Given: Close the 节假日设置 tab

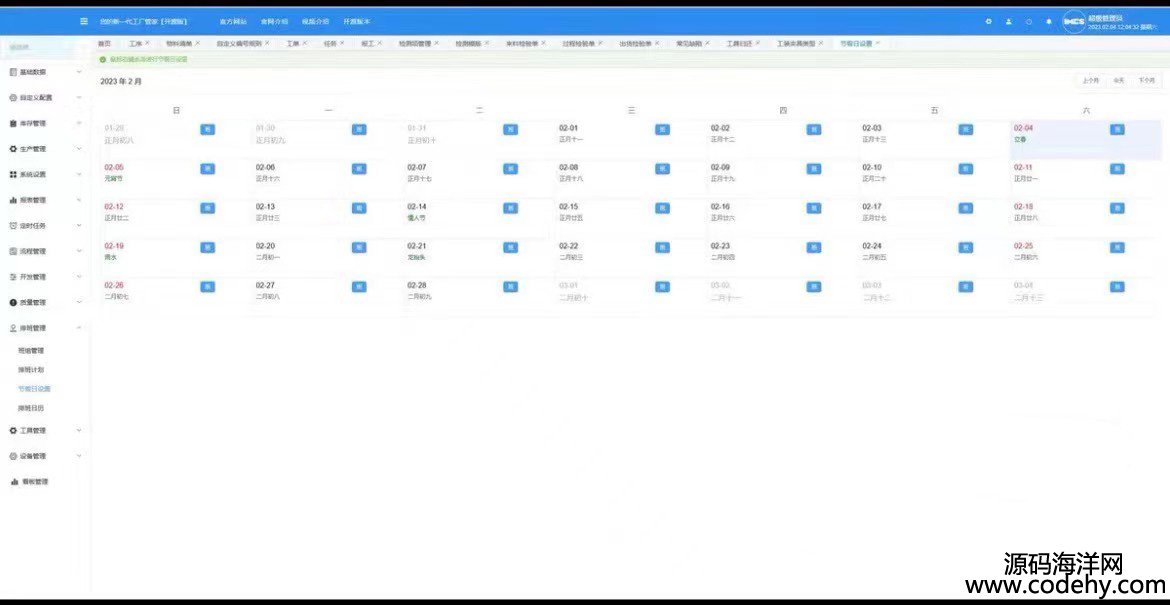Looking at the screenshot, I should coord(878,43).
